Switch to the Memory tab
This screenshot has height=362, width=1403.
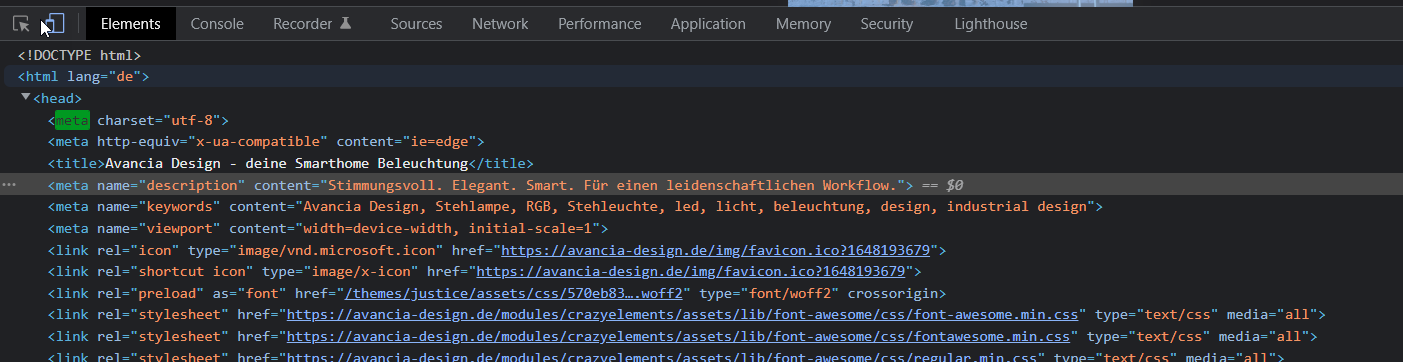coord(803,24)
